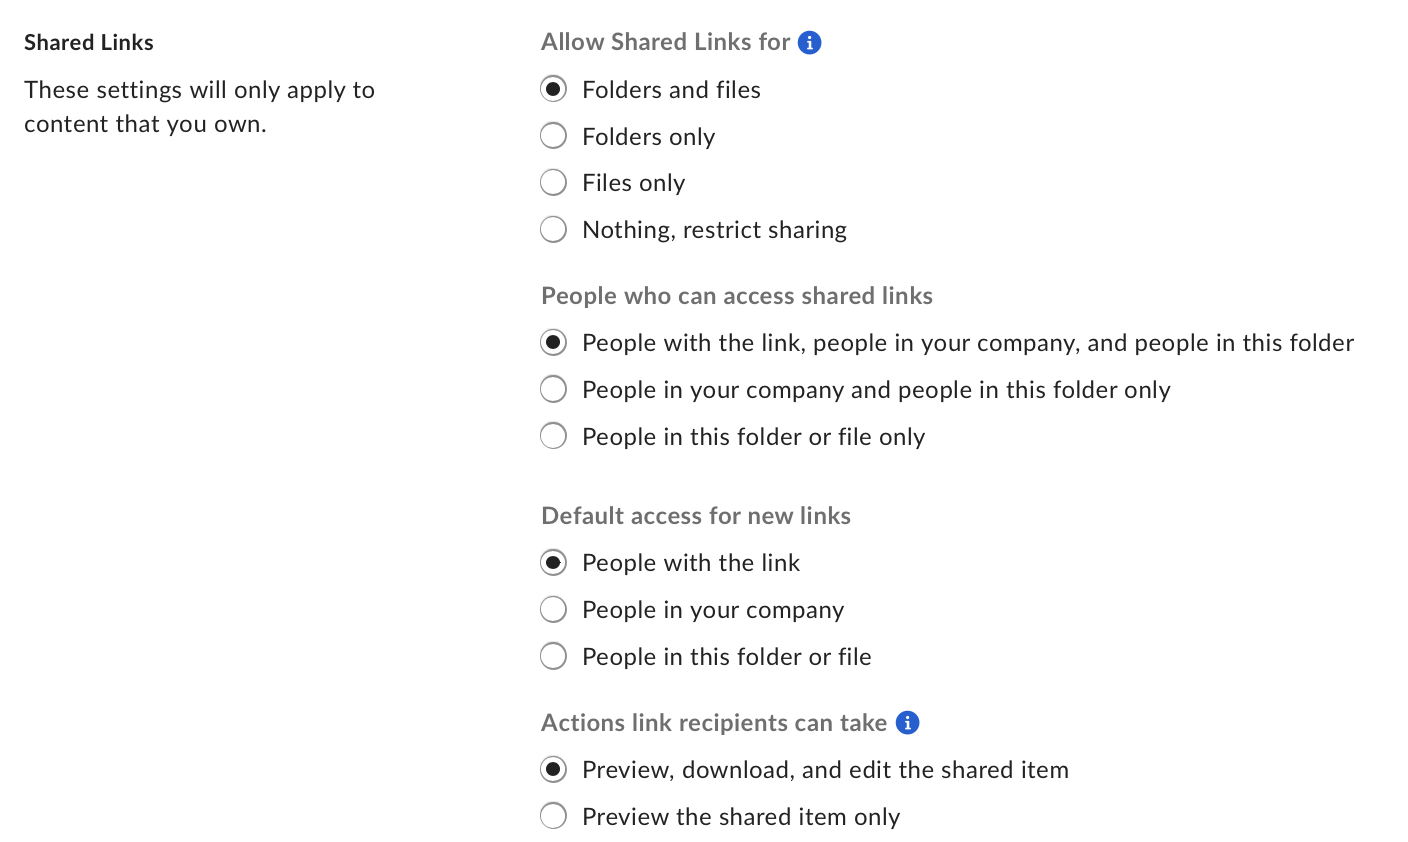
Task: Click the Default access for new links heading
Action: [695, 515]
